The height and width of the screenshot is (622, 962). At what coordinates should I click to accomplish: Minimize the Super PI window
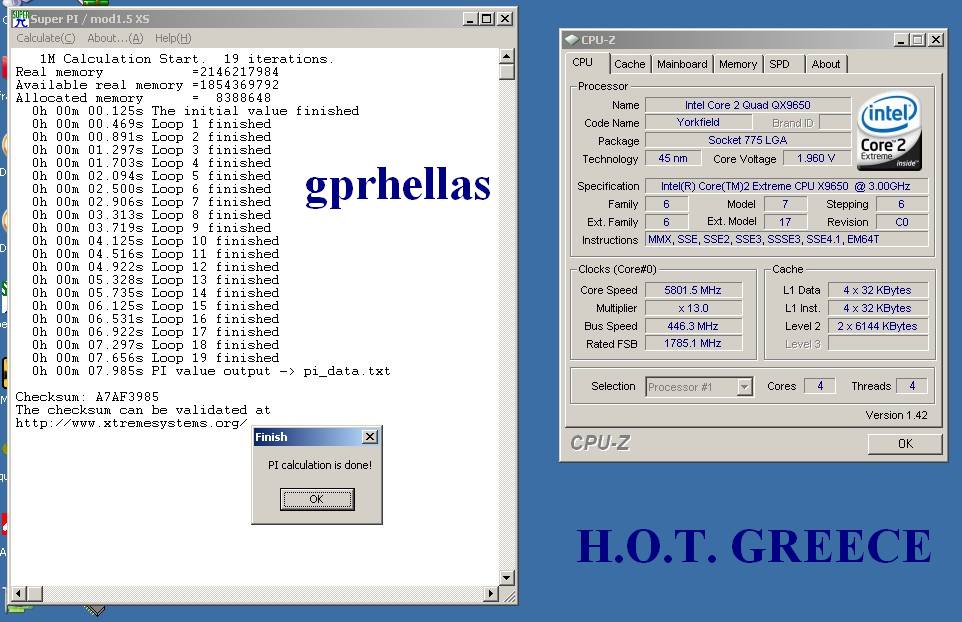point(470,19)
